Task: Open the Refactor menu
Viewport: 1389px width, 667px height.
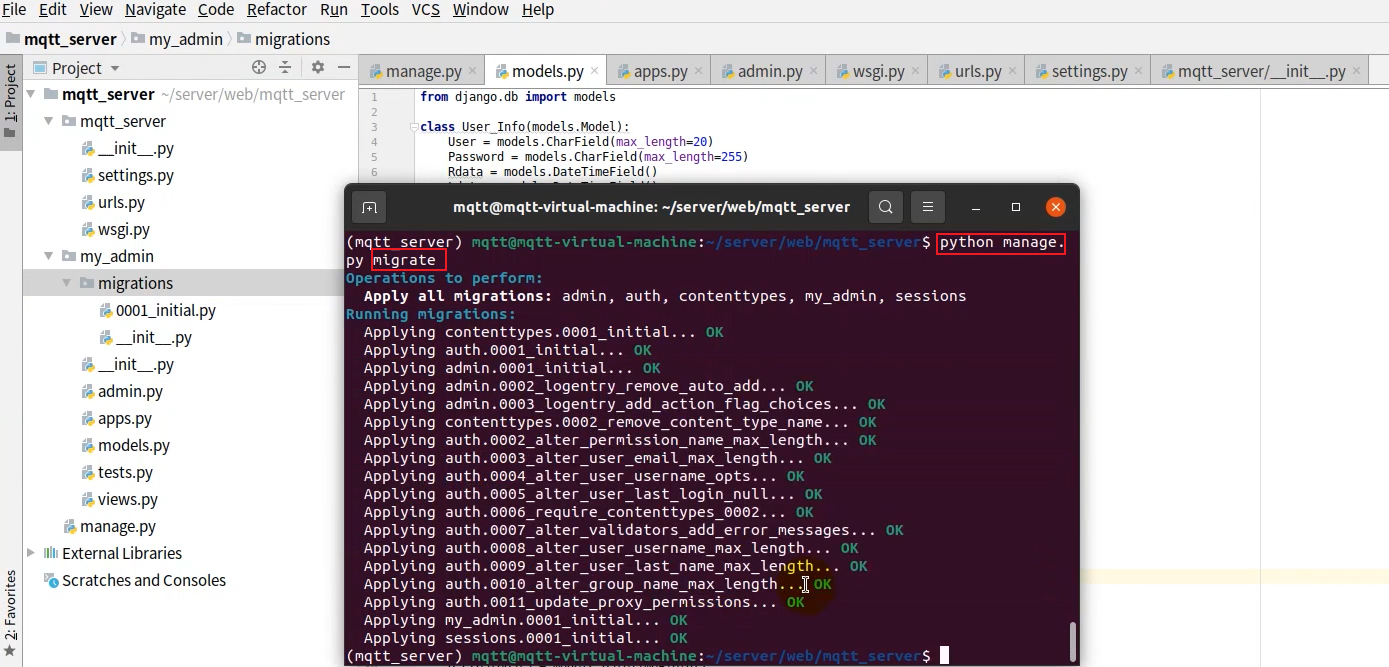Action: [x=277, y=10]
